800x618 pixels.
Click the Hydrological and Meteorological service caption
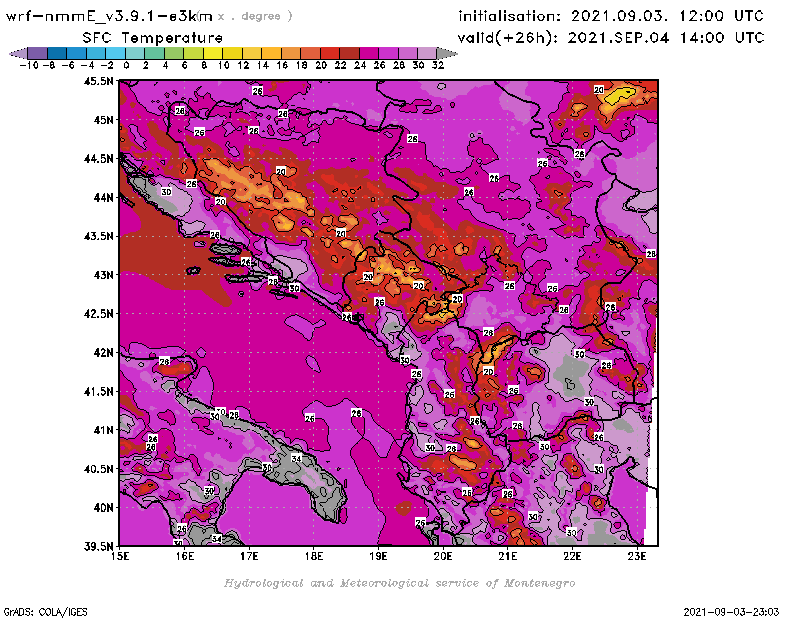tap(399, 583)
